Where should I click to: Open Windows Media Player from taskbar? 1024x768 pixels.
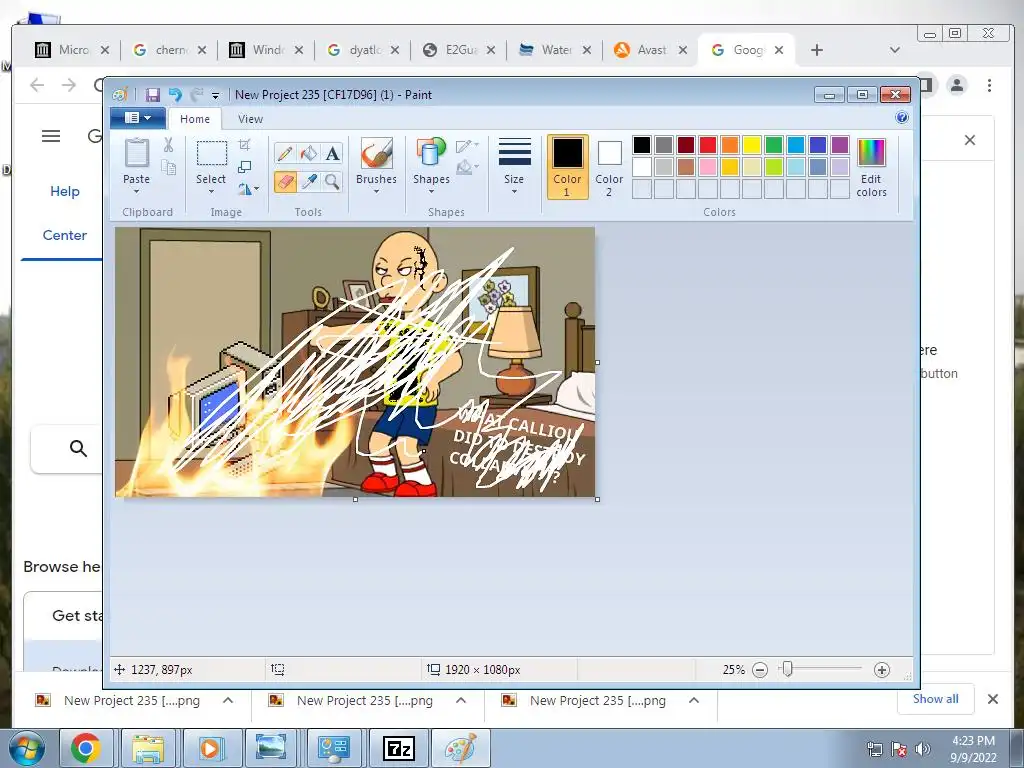(210, 748)
